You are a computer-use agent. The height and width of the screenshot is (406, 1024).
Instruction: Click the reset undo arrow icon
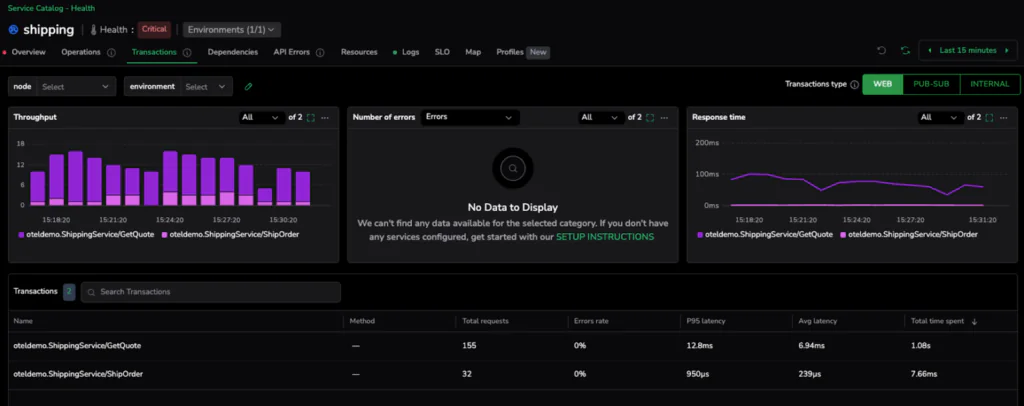point(881,50)
